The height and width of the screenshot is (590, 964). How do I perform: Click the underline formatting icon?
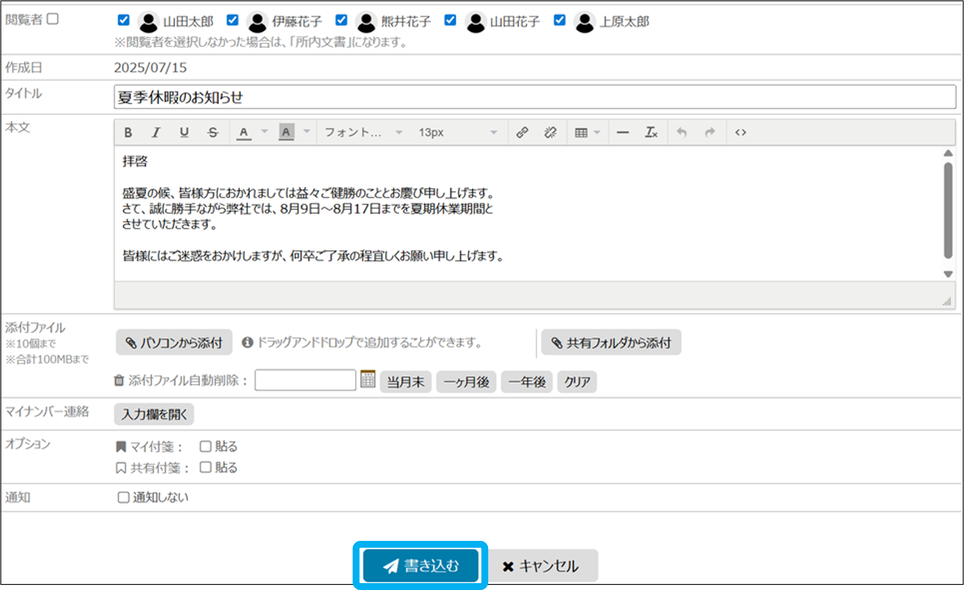coord(184,132)
